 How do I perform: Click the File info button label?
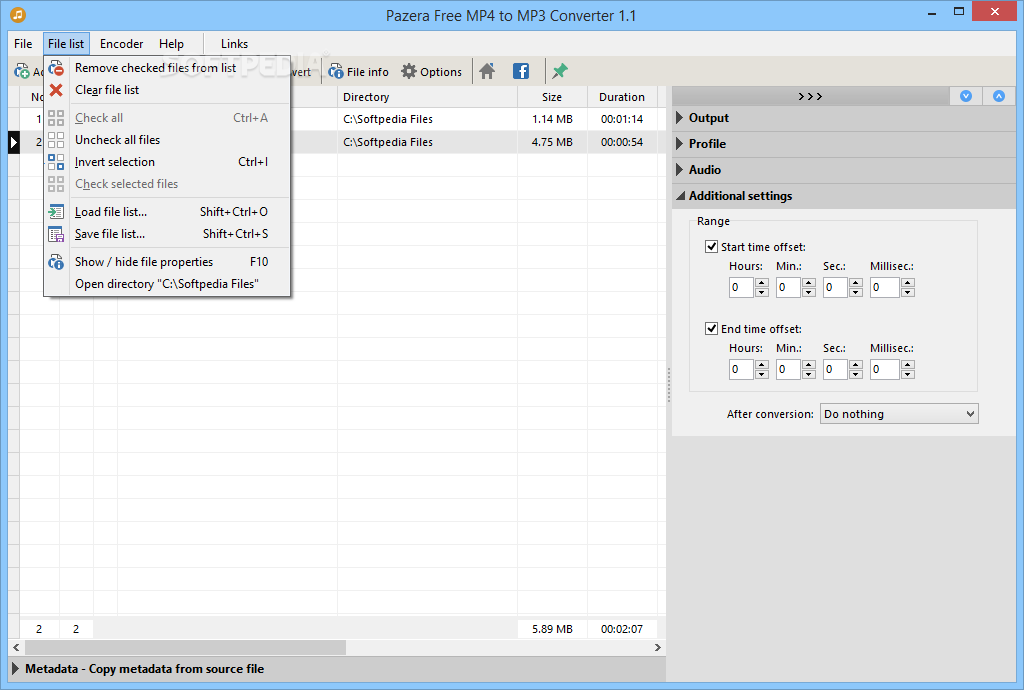tap(368, 72)
